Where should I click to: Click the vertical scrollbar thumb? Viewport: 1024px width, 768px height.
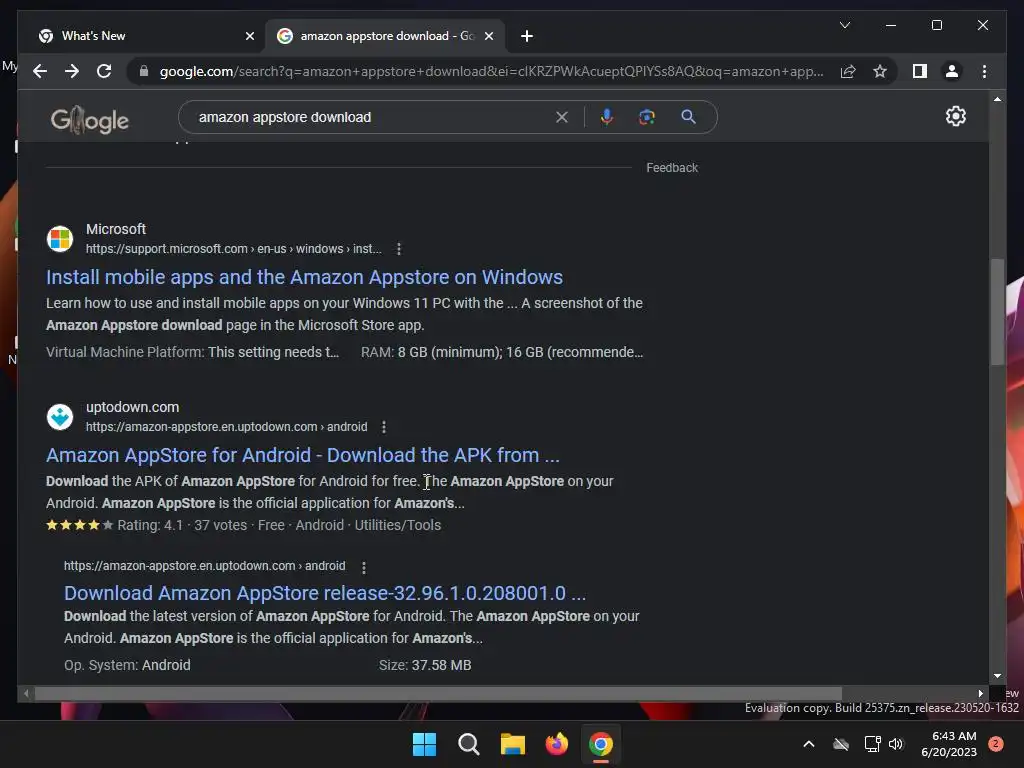tap(997, 312)
